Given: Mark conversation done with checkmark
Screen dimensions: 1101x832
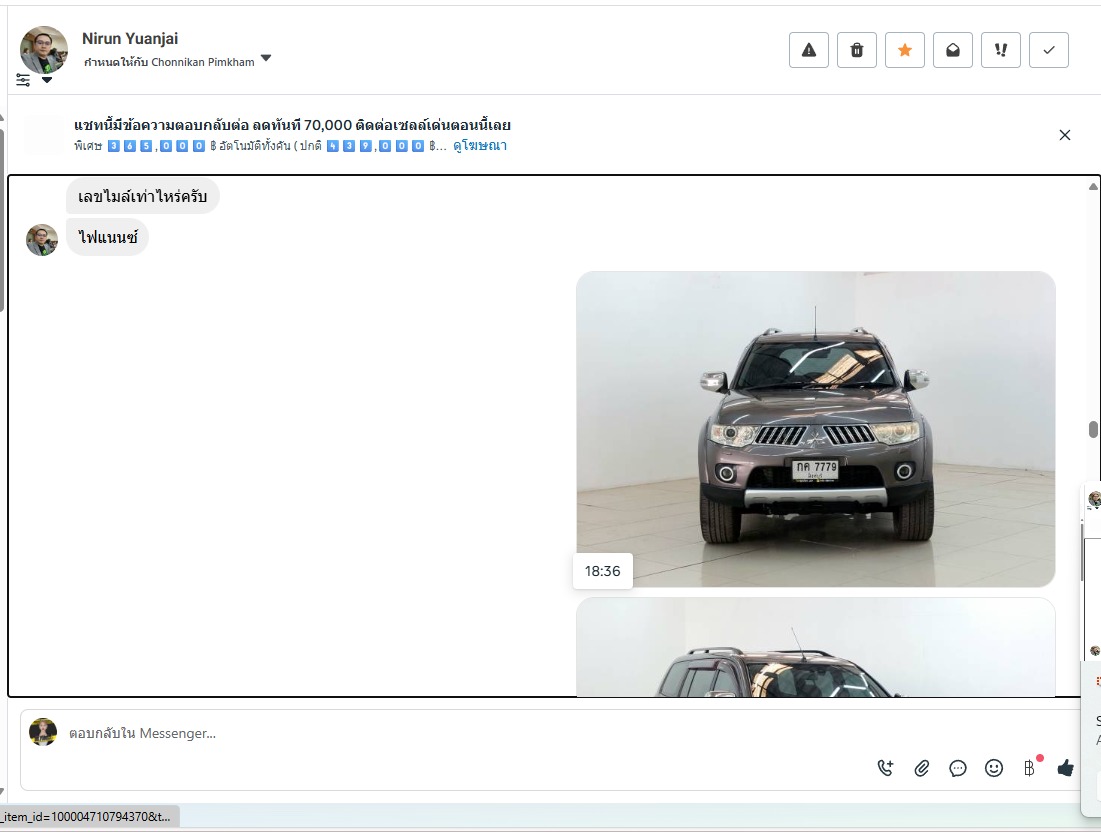Looking at the screenshot, I should [x=1048, y=50].
